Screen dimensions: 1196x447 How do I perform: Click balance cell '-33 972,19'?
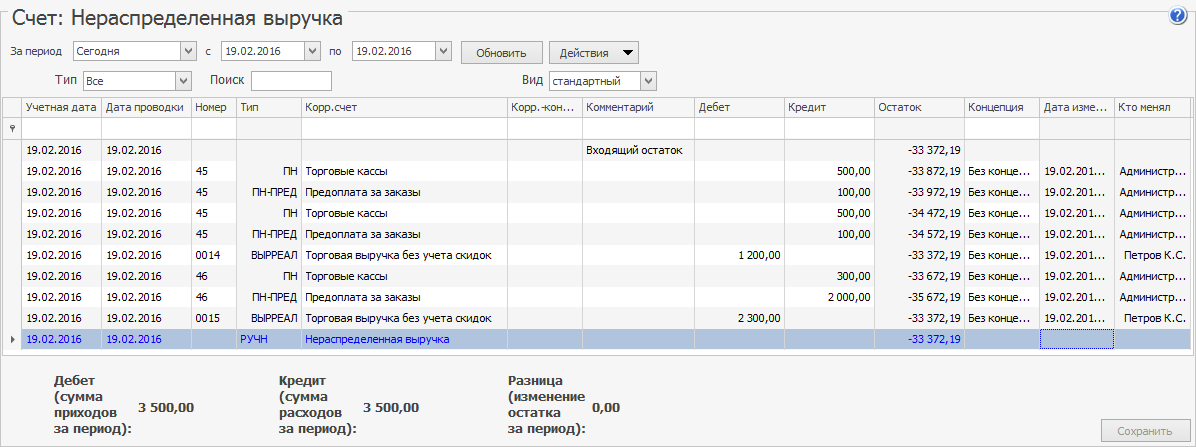(x=919, y=192)
